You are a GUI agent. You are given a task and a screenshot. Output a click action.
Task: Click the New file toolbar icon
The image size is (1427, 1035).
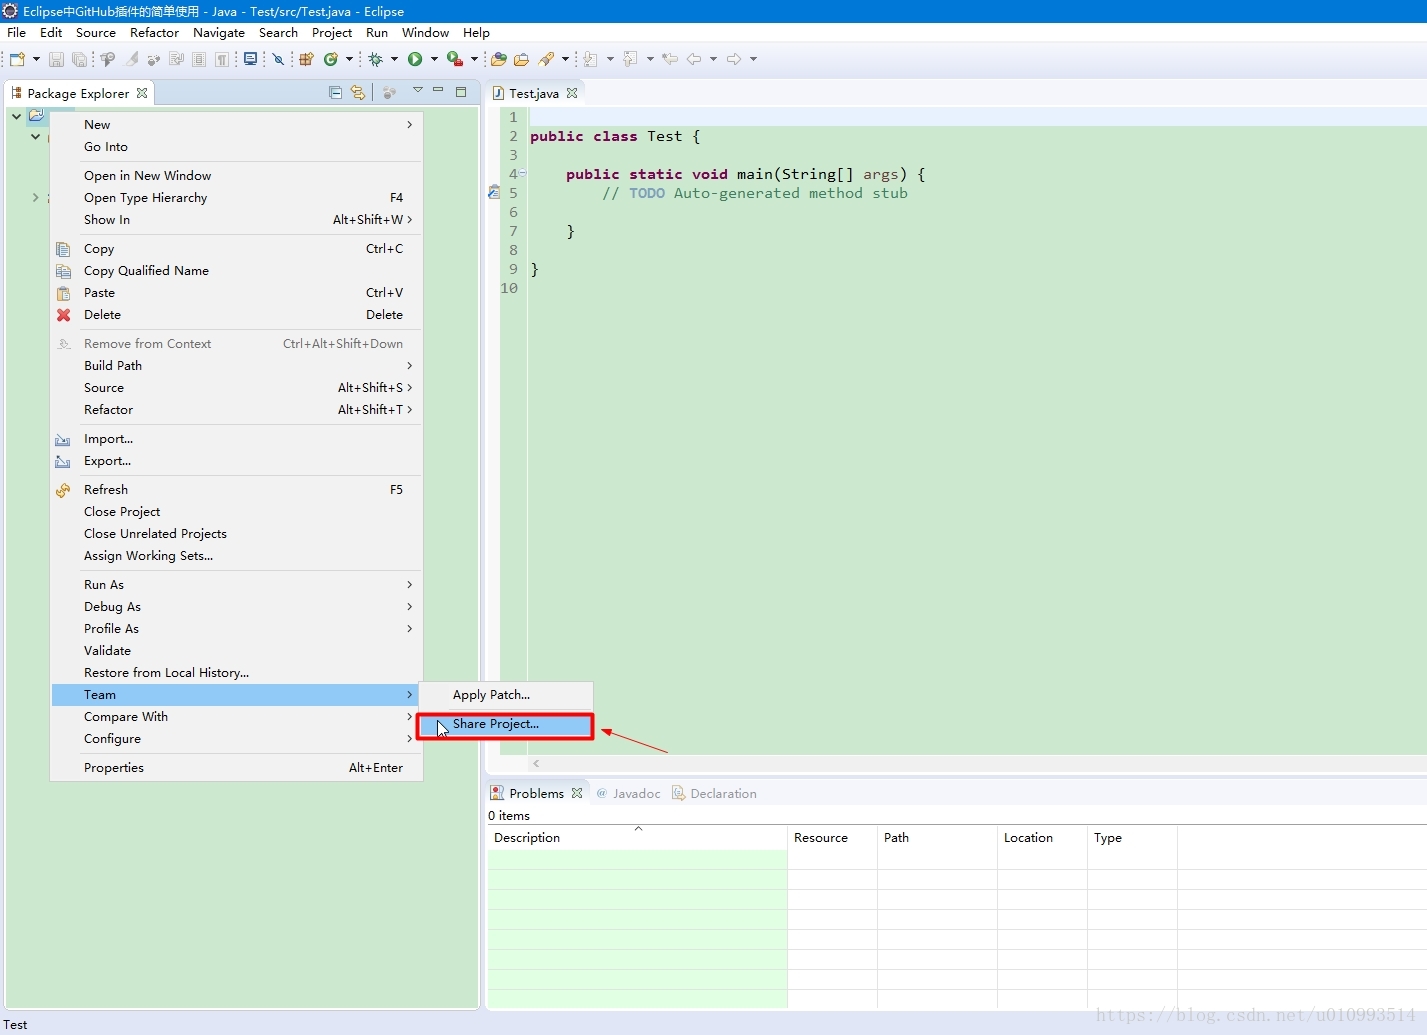tap(17, 59)
